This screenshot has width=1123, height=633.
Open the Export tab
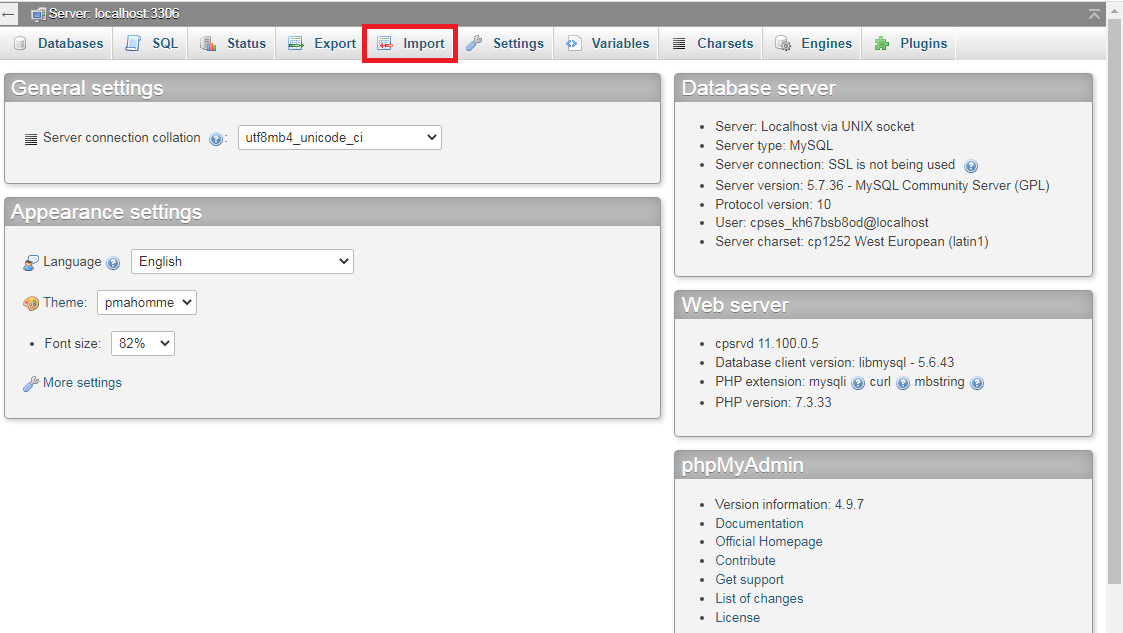(322, 44)
